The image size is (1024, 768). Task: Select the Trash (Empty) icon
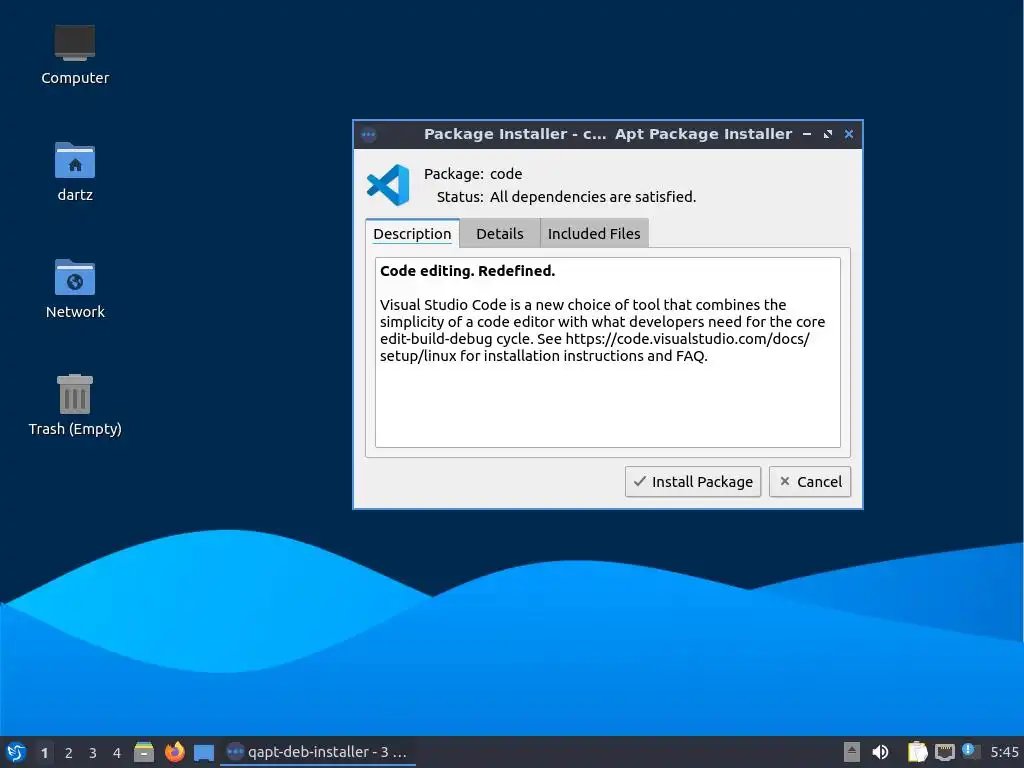coord(75,405)
